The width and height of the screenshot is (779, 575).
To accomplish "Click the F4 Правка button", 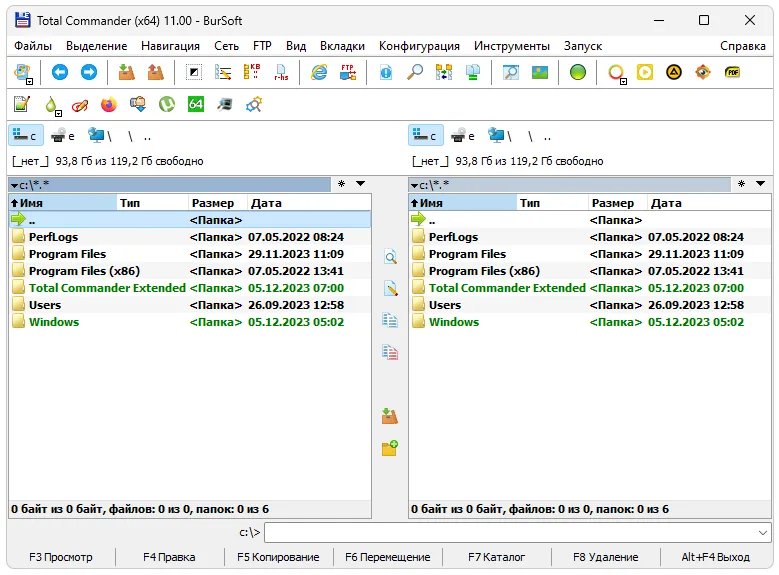I will point(169,557).
